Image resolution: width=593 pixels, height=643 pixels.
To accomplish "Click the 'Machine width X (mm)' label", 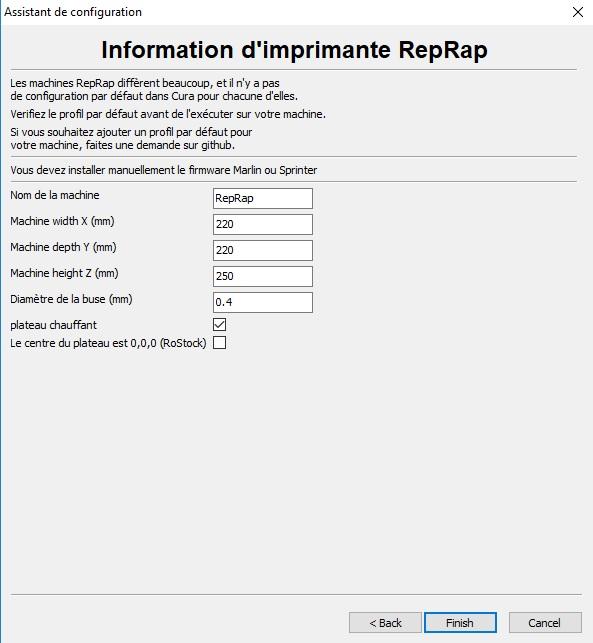I will coord(62,221).
